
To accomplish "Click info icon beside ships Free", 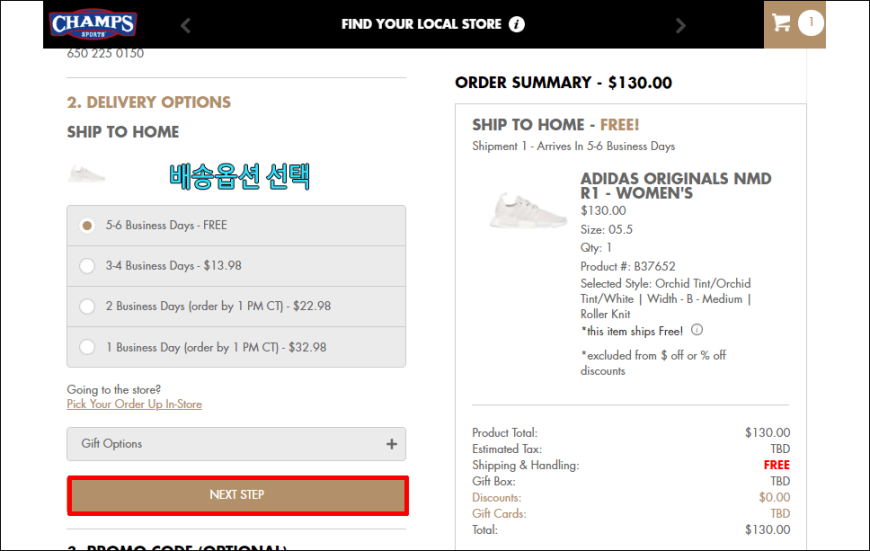I will (x=697, y=330).
